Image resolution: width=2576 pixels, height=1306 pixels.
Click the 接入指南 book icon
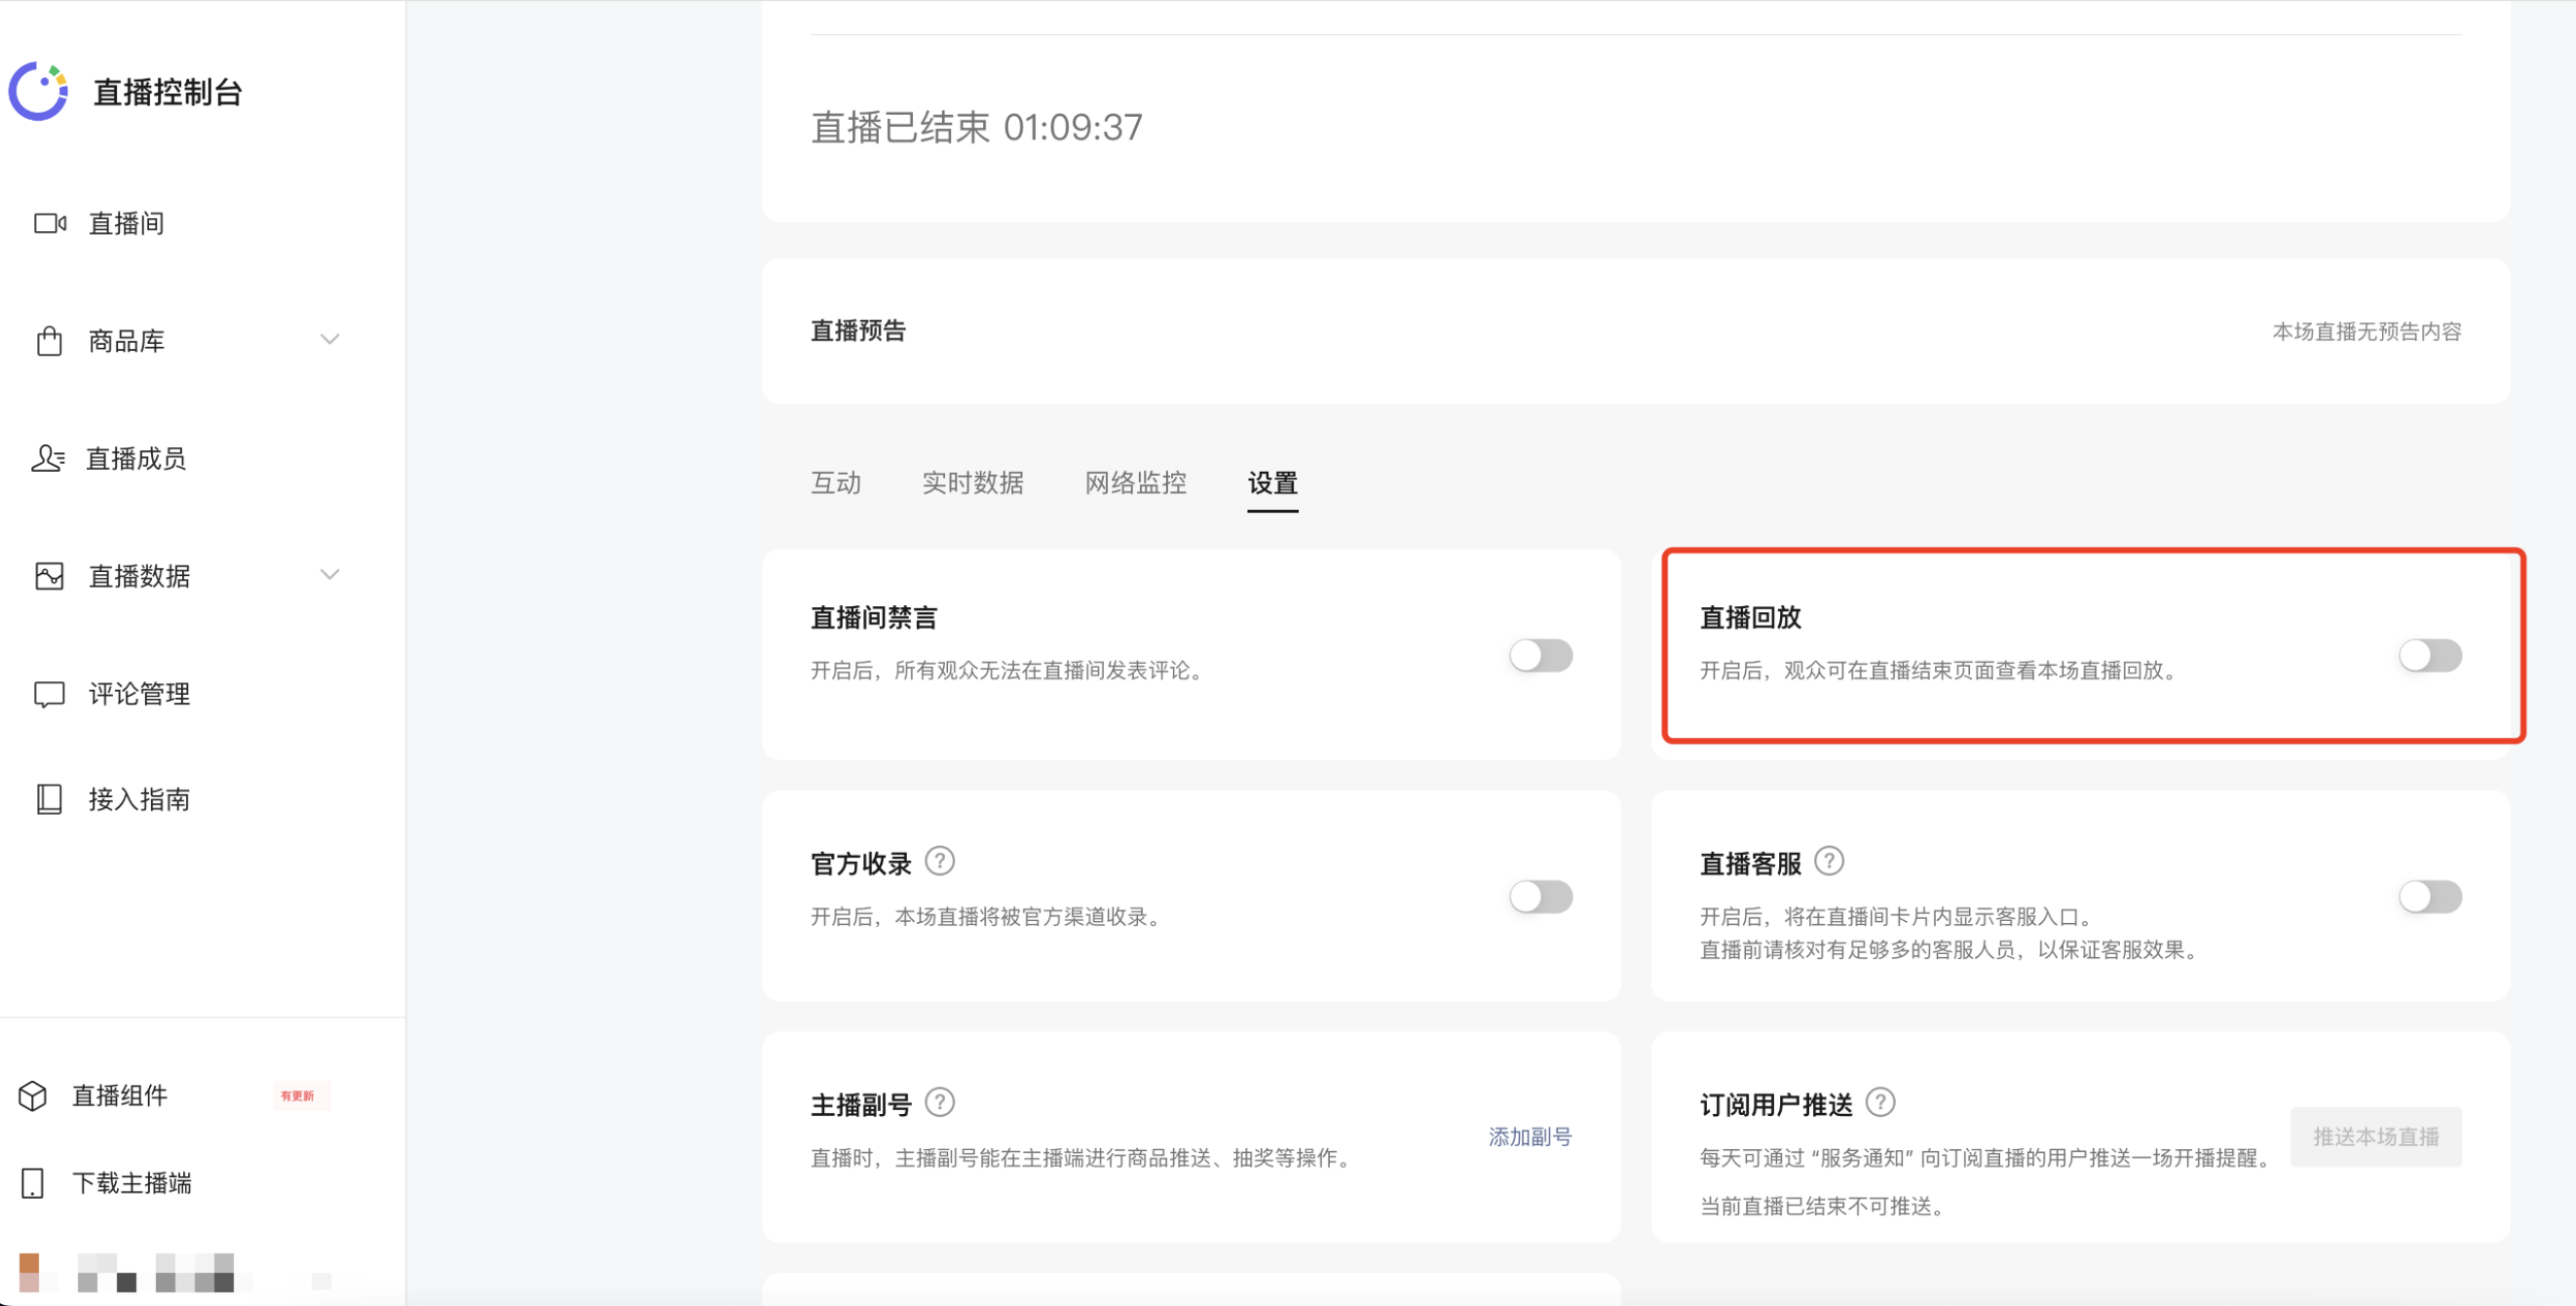49,799
